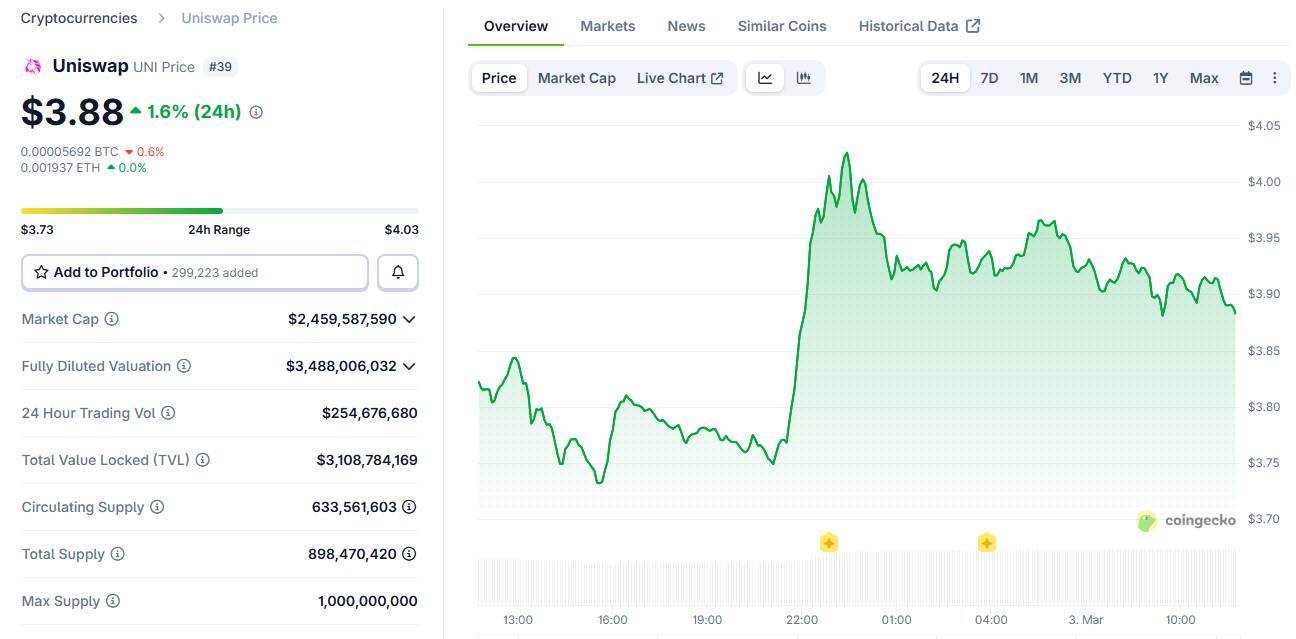Switch to line chart view icon
Image resolution: width=1296 pixels, height=639 pixels.
point(765,78)
